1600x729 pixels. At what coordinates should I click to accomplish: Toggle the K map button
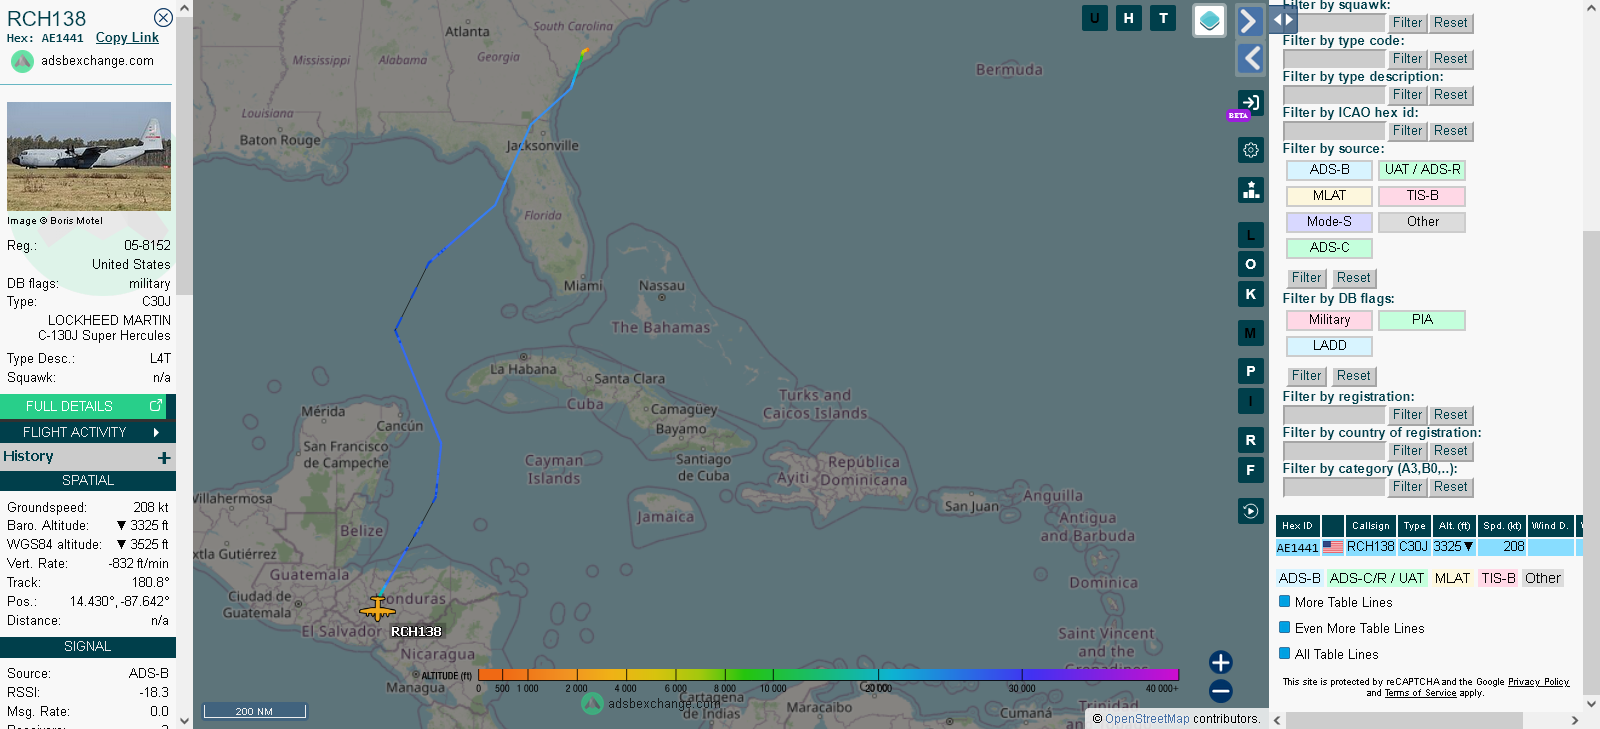[1250, 294]
